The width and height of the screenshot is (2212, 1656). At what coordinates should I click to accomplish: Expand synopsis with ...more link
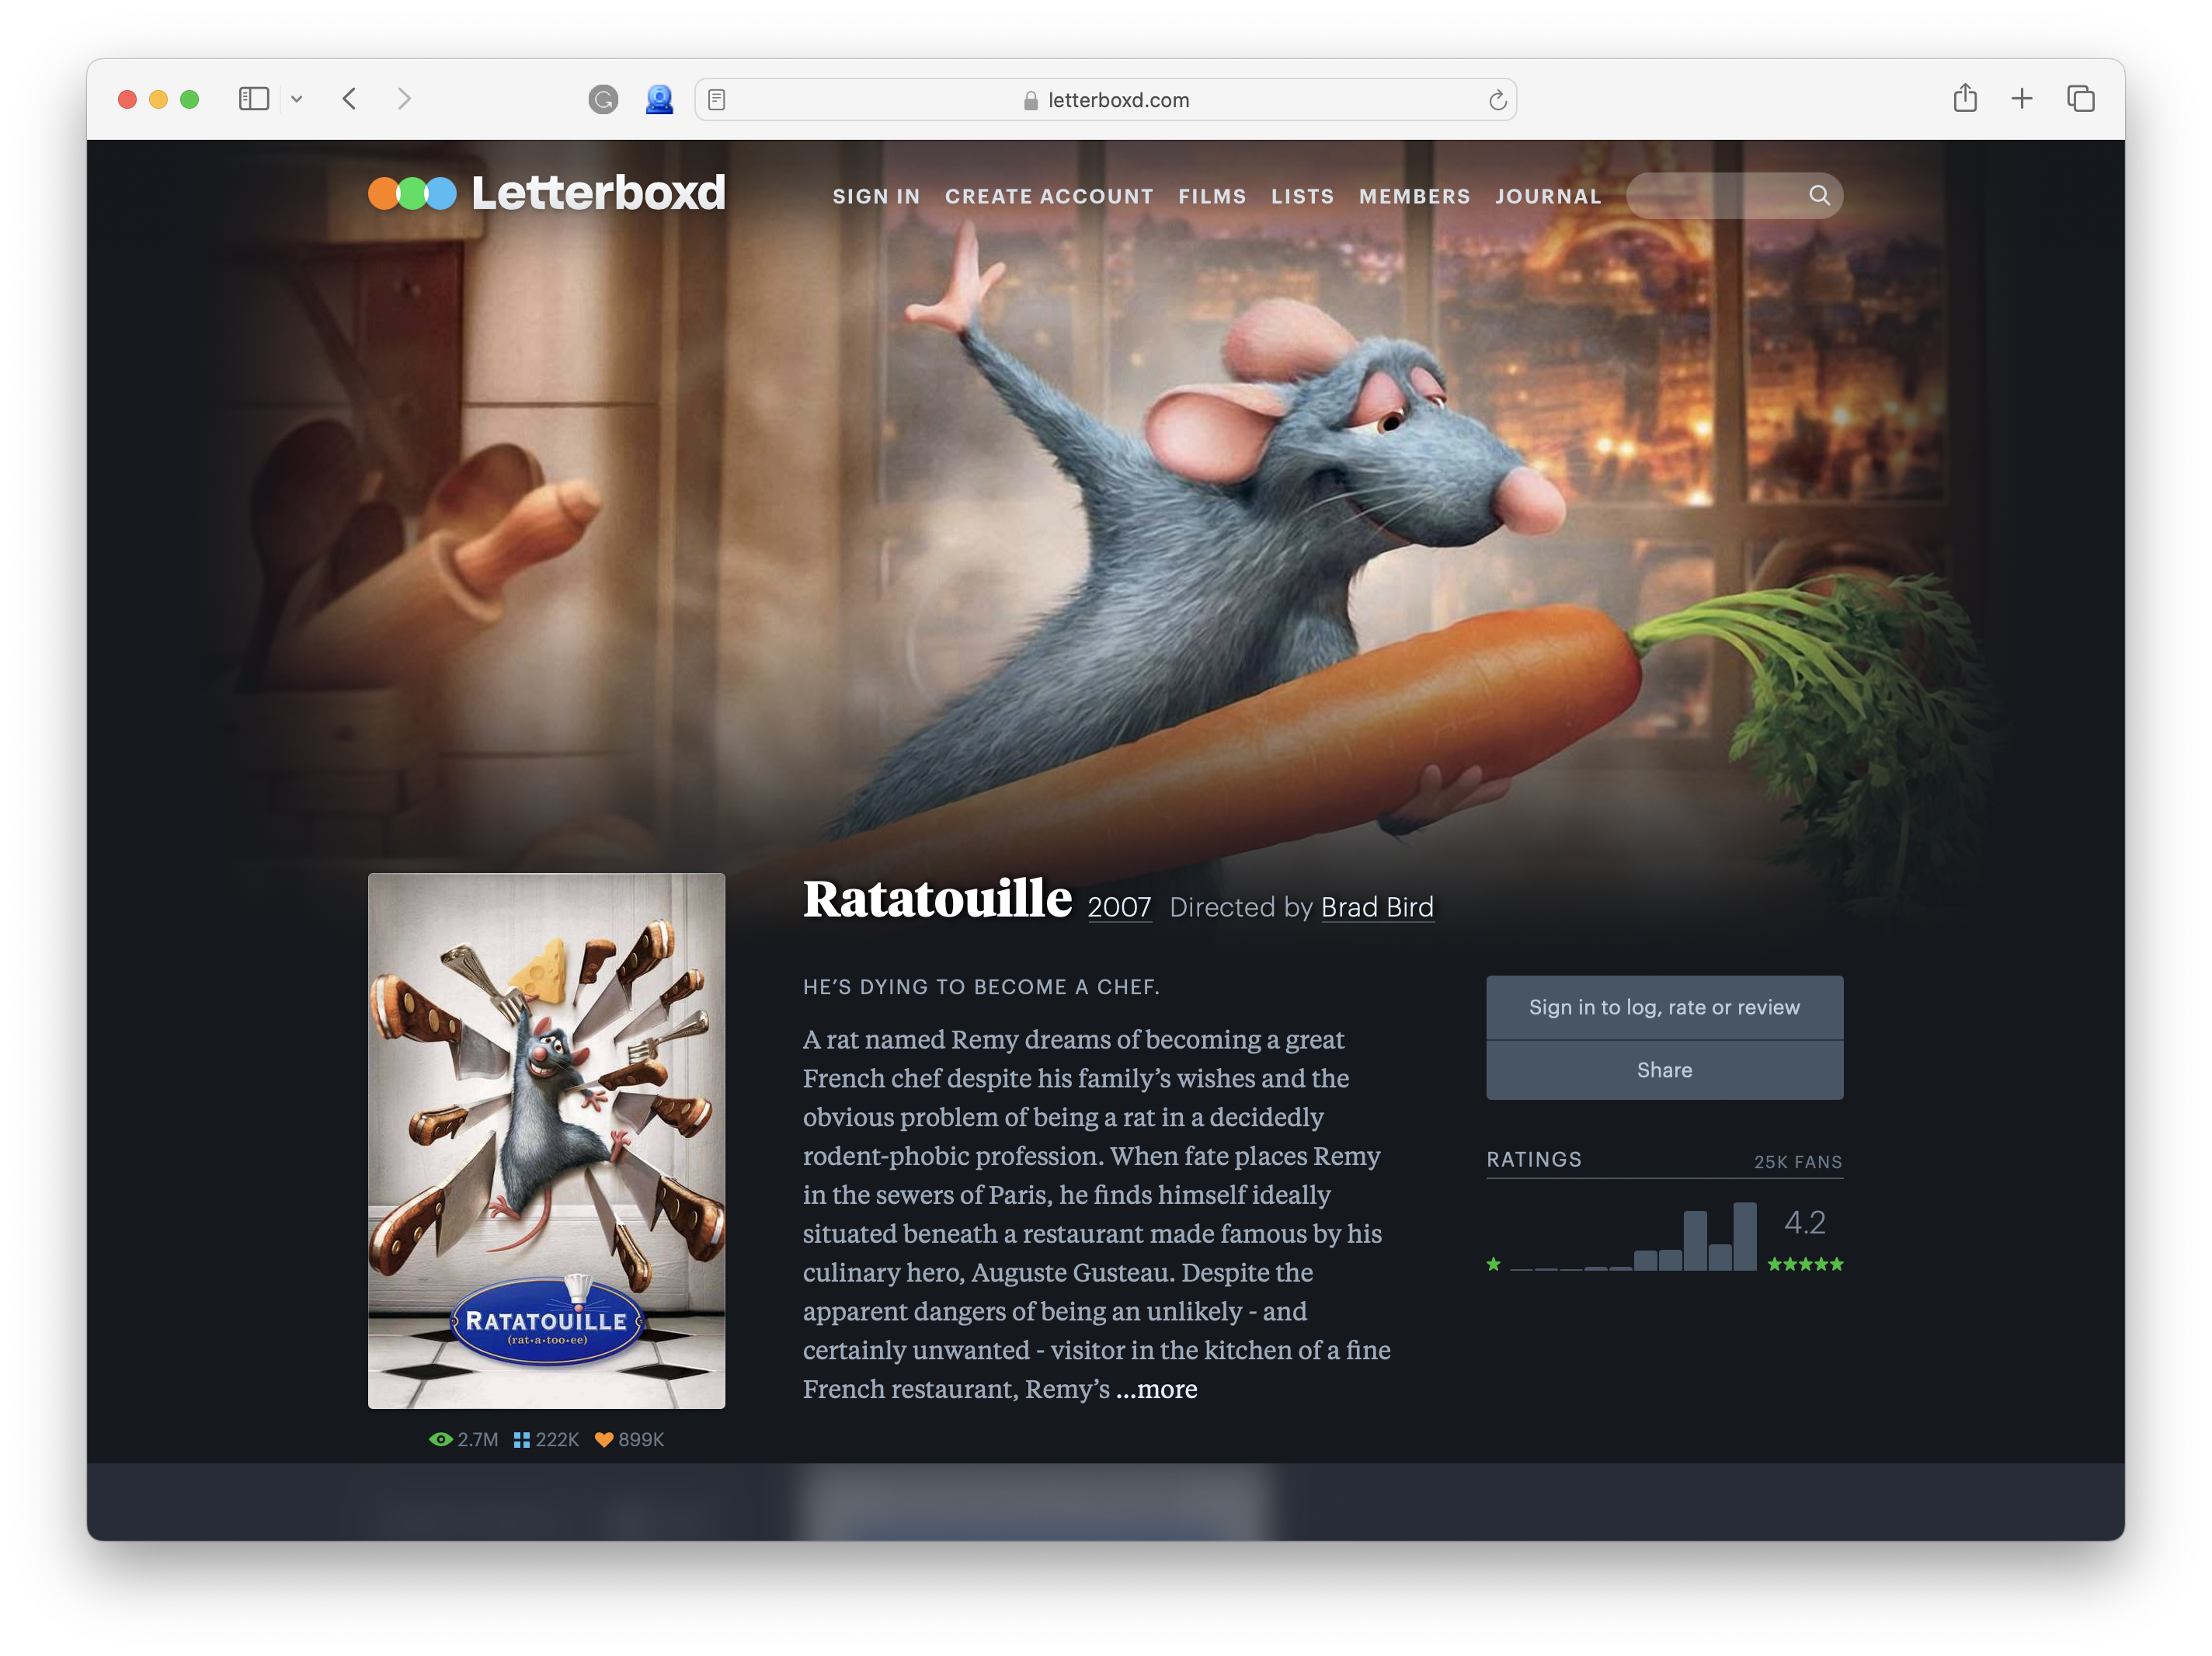pyautogui.click(x=1157, y=1389)
